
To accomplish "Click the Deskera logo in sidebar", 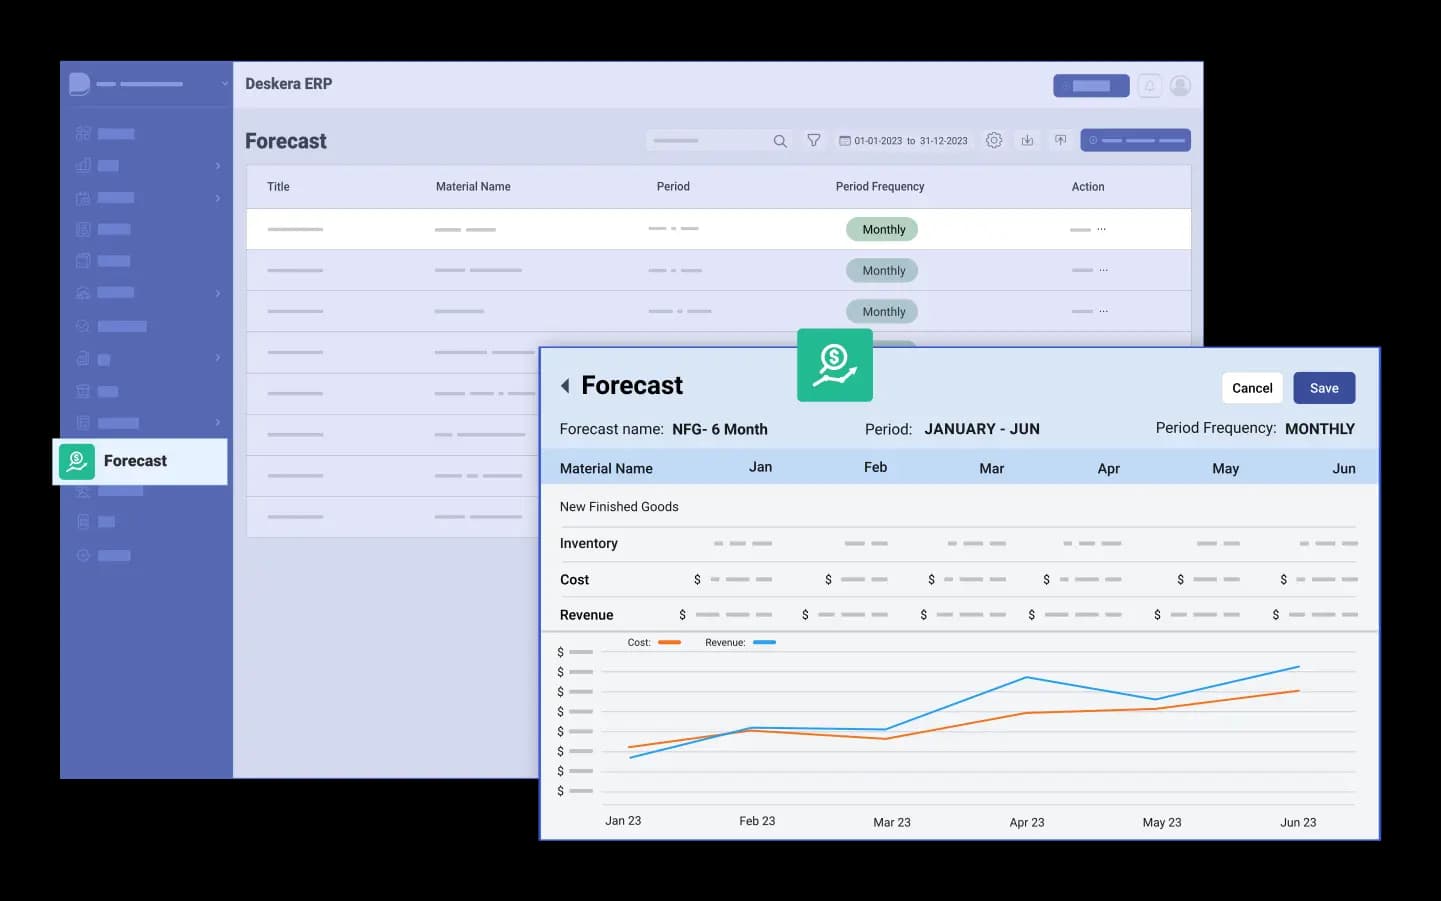I will pyautogui.click(x=80, y=84).
